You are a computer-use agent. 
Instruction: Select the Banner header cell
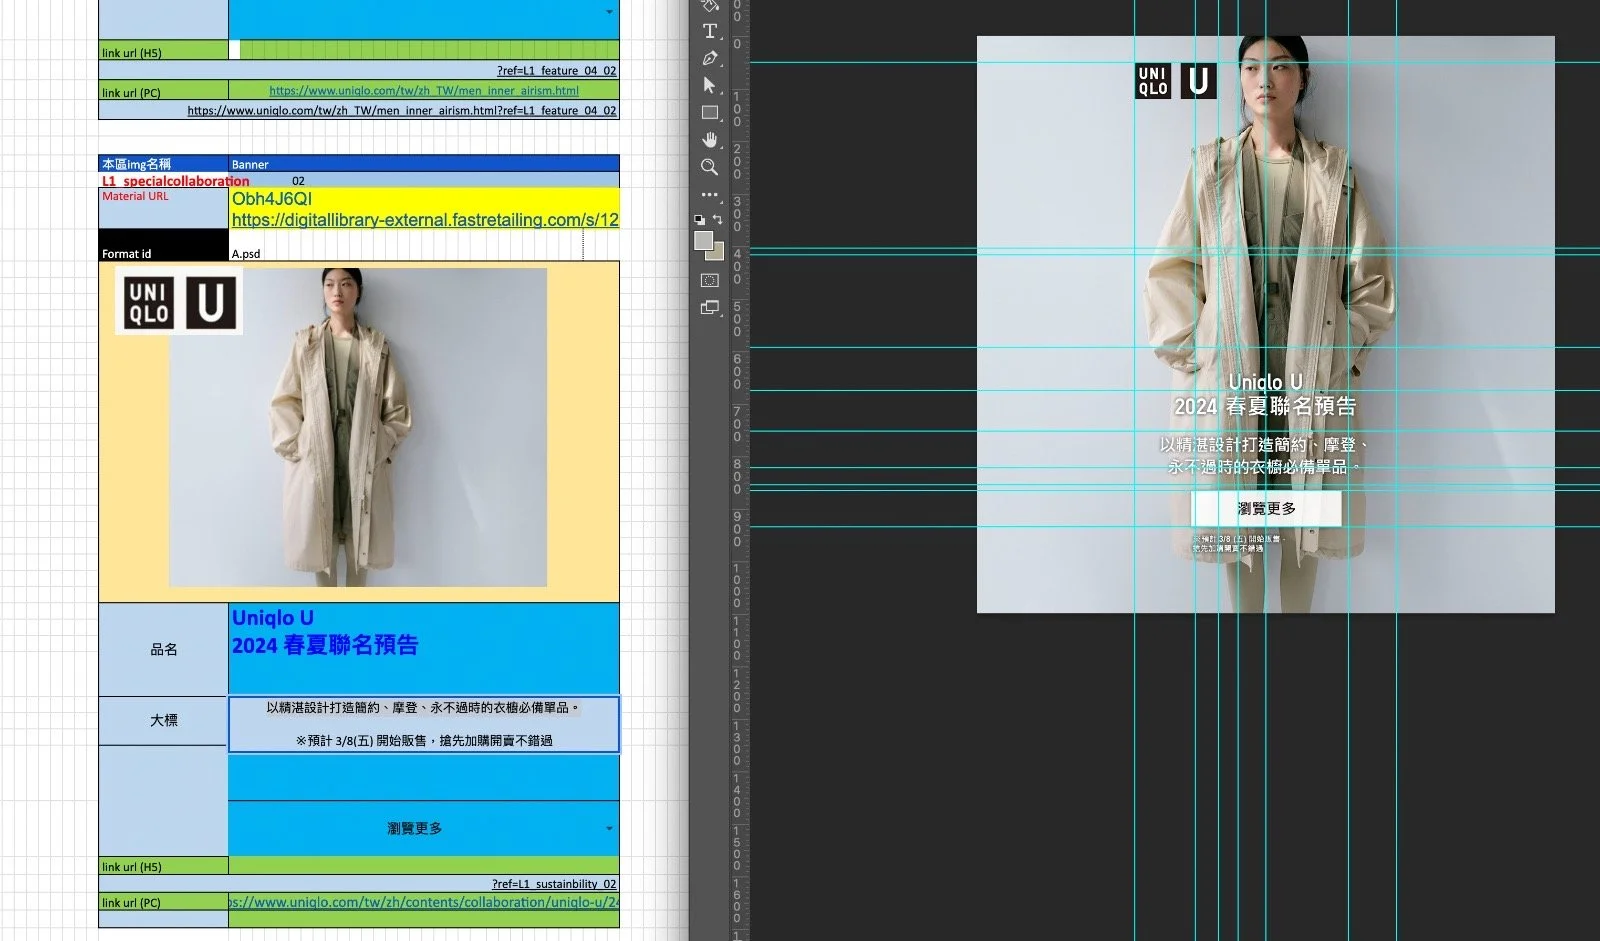coord(424,164)
